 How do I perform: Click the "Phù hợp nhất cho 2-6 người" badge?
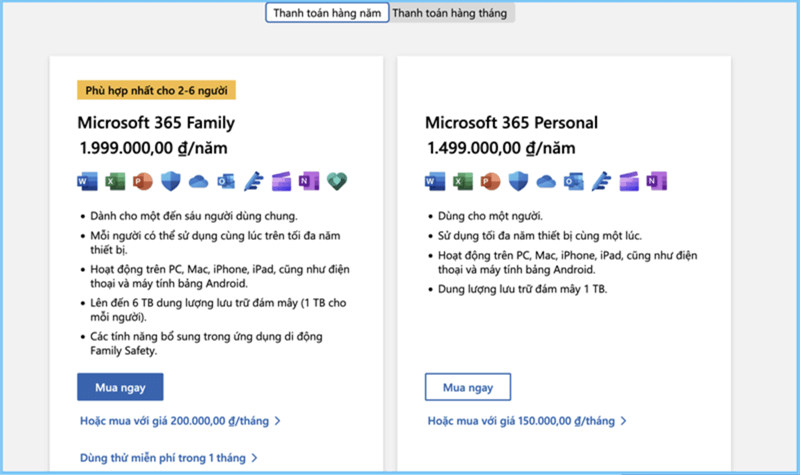tap(156, 90)
